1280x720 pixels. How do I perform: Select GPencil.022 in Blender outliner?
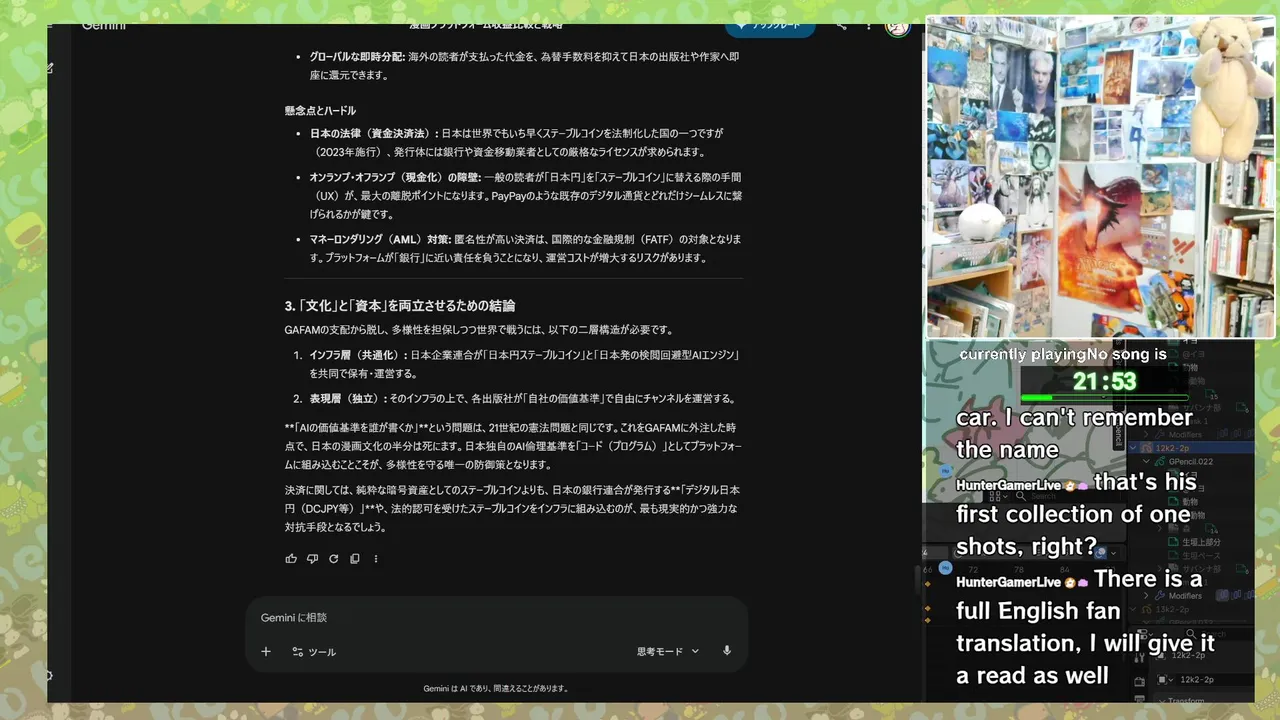(x=1190, y=462)
